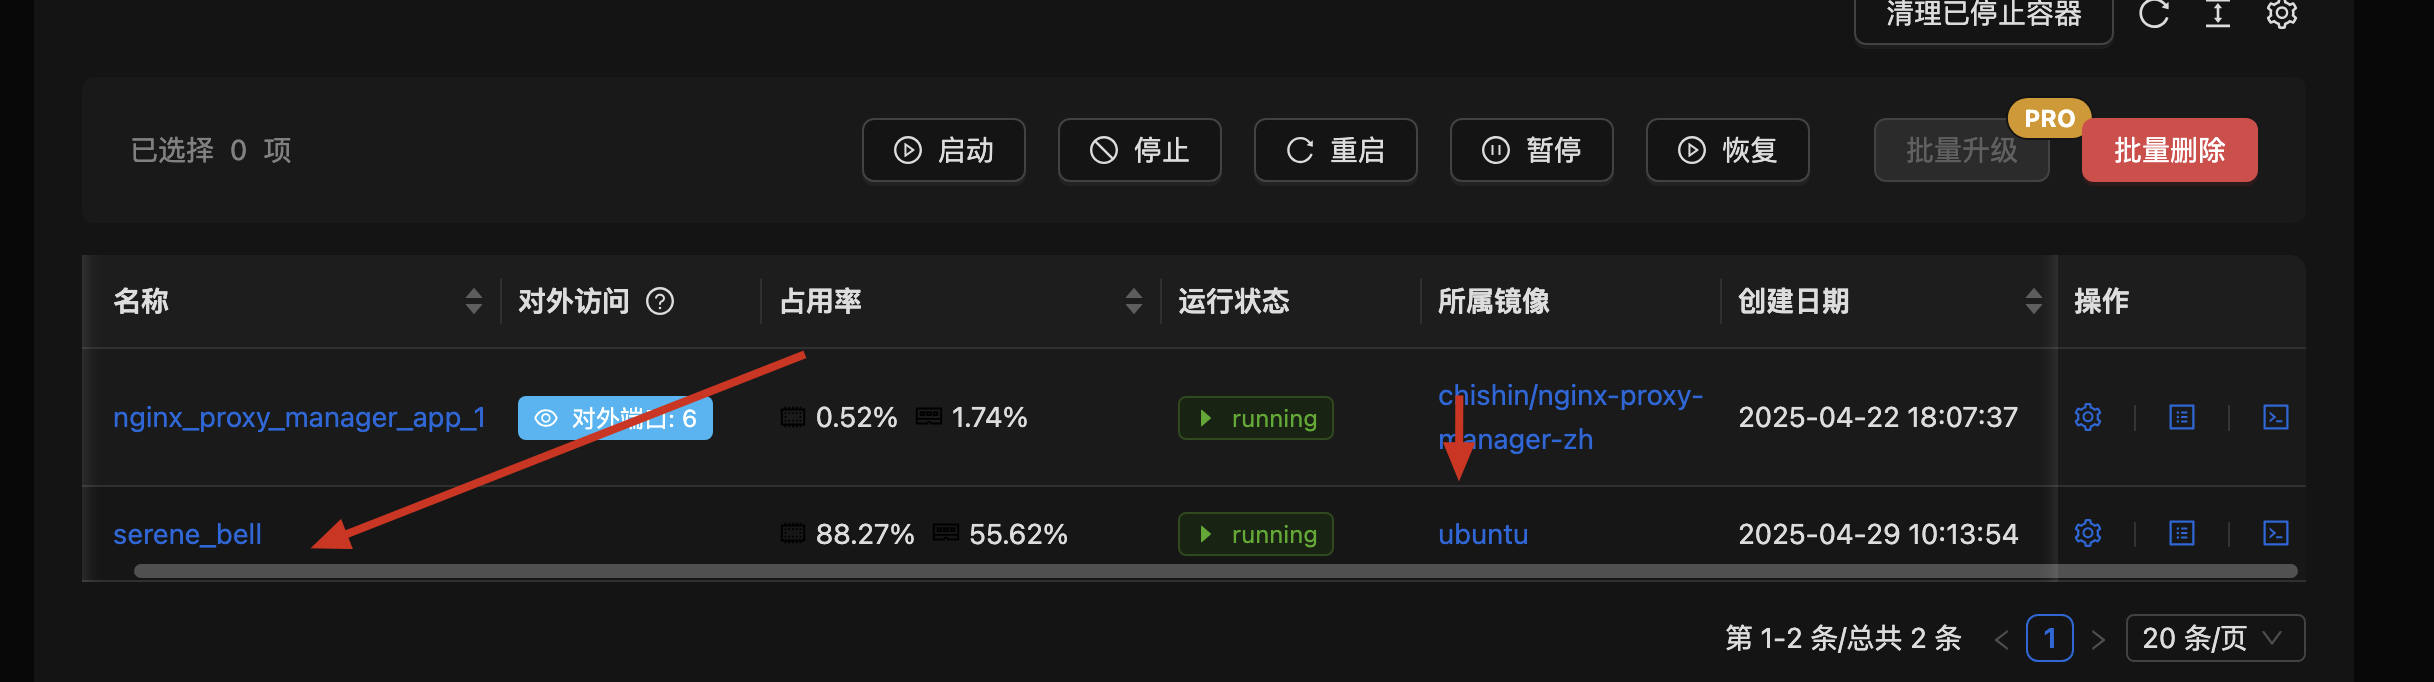Sort table by 占用率 column
This screenshot has height=682, width=2434.
(x=1133, y=301)
